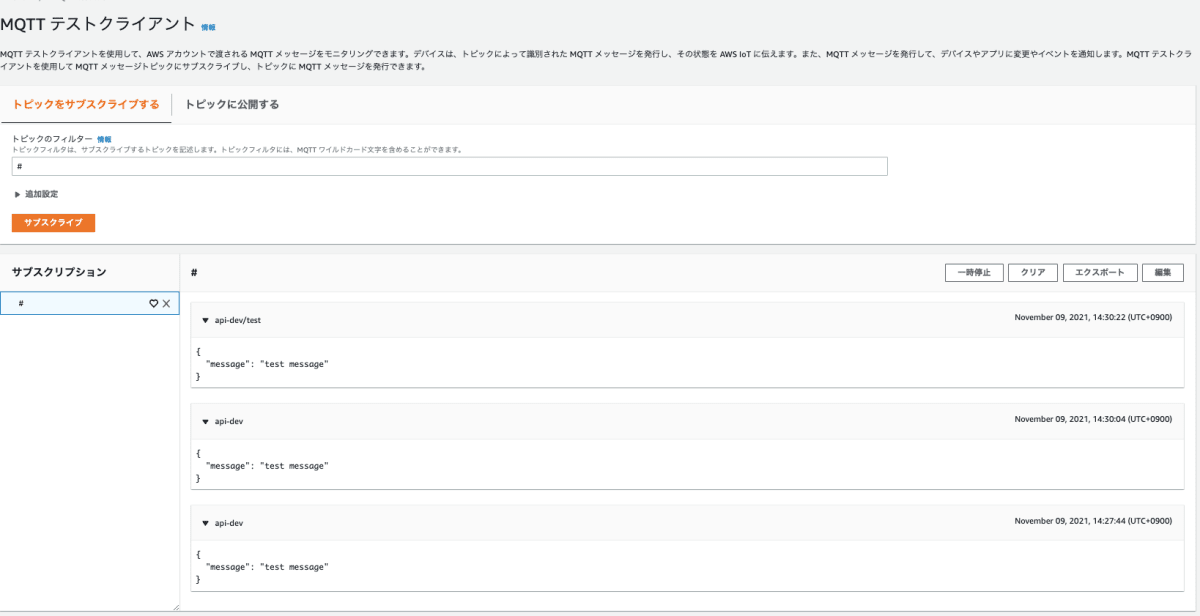1200x616 pixels.
Task: Focus the topic filter input field
Action: click(450, 166)
